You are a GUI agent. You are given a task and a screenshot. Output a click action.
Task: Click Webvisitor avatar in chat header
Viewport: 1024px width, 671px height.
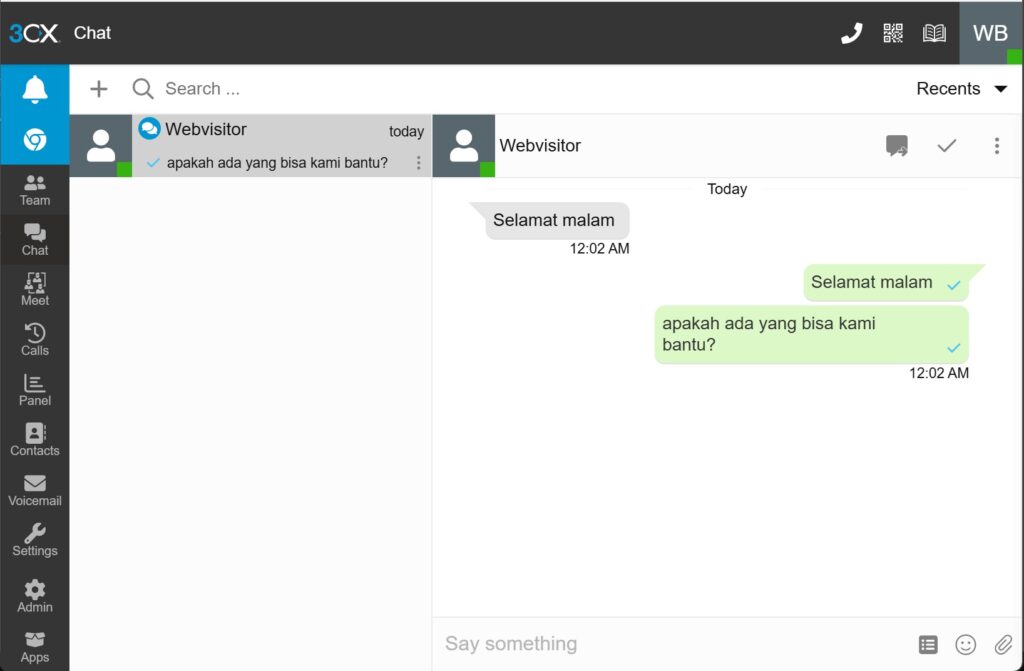coord(464,146)
